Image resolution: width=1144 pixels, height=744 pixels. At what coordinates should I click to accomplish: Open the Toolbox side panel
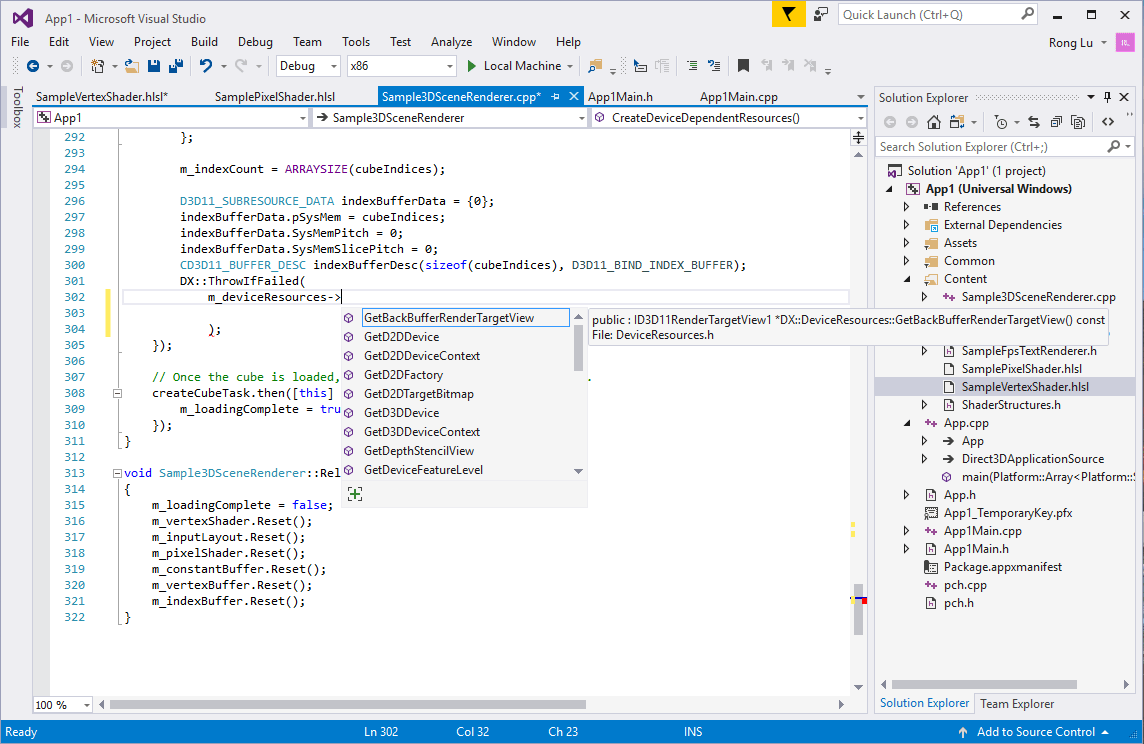18,107
